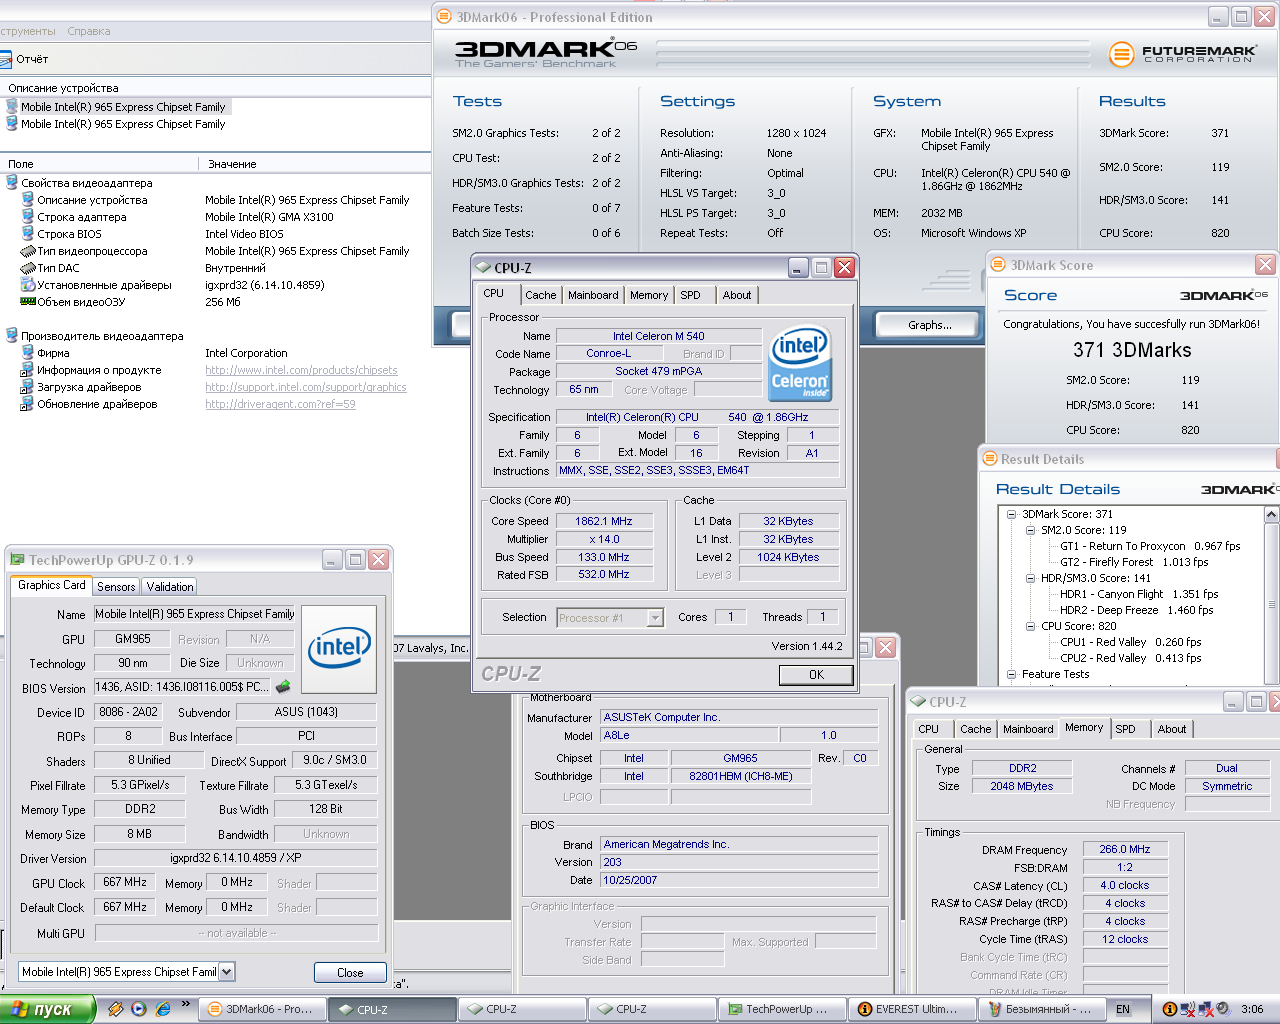The height and width of the screenshot is (1024, 1280).
Task: Open the Mainboard tab in the CPU-Z memory window
Action: 1028,729
